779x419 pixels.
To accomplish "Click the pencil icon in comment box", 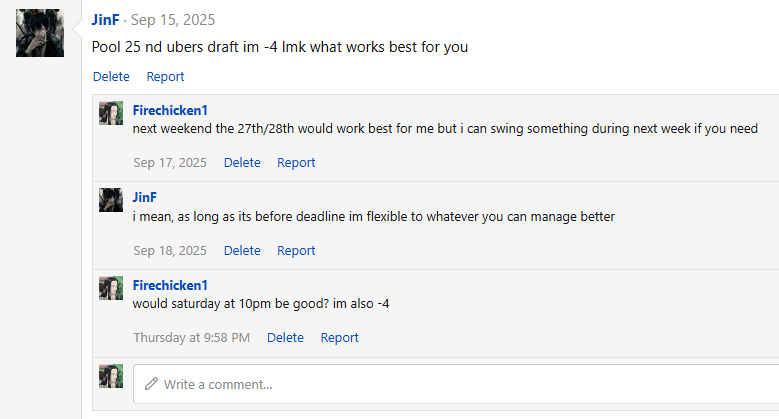I will point(151,384).
